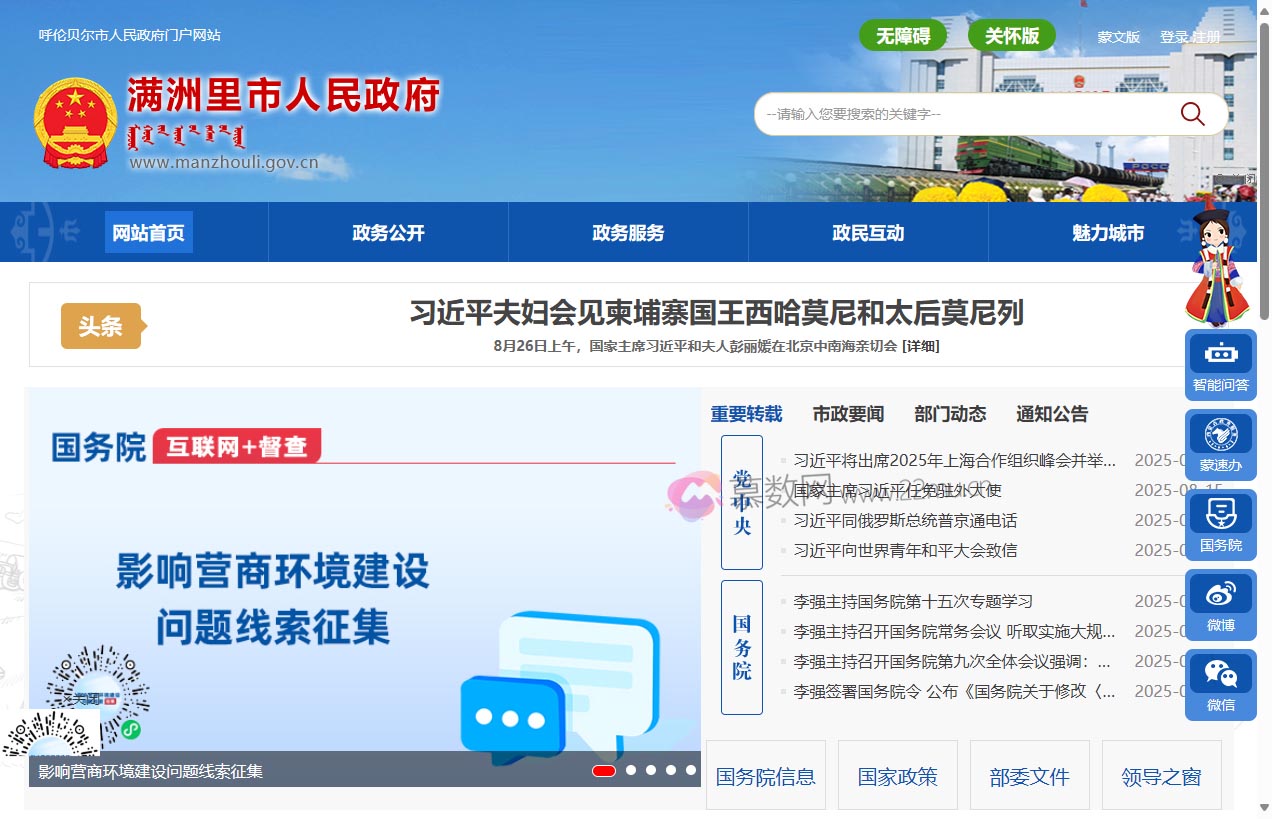Switch to the 政务公开 navigation tab
The width and height of the screenshot is (1272, 819).
(x=387, y=232)
